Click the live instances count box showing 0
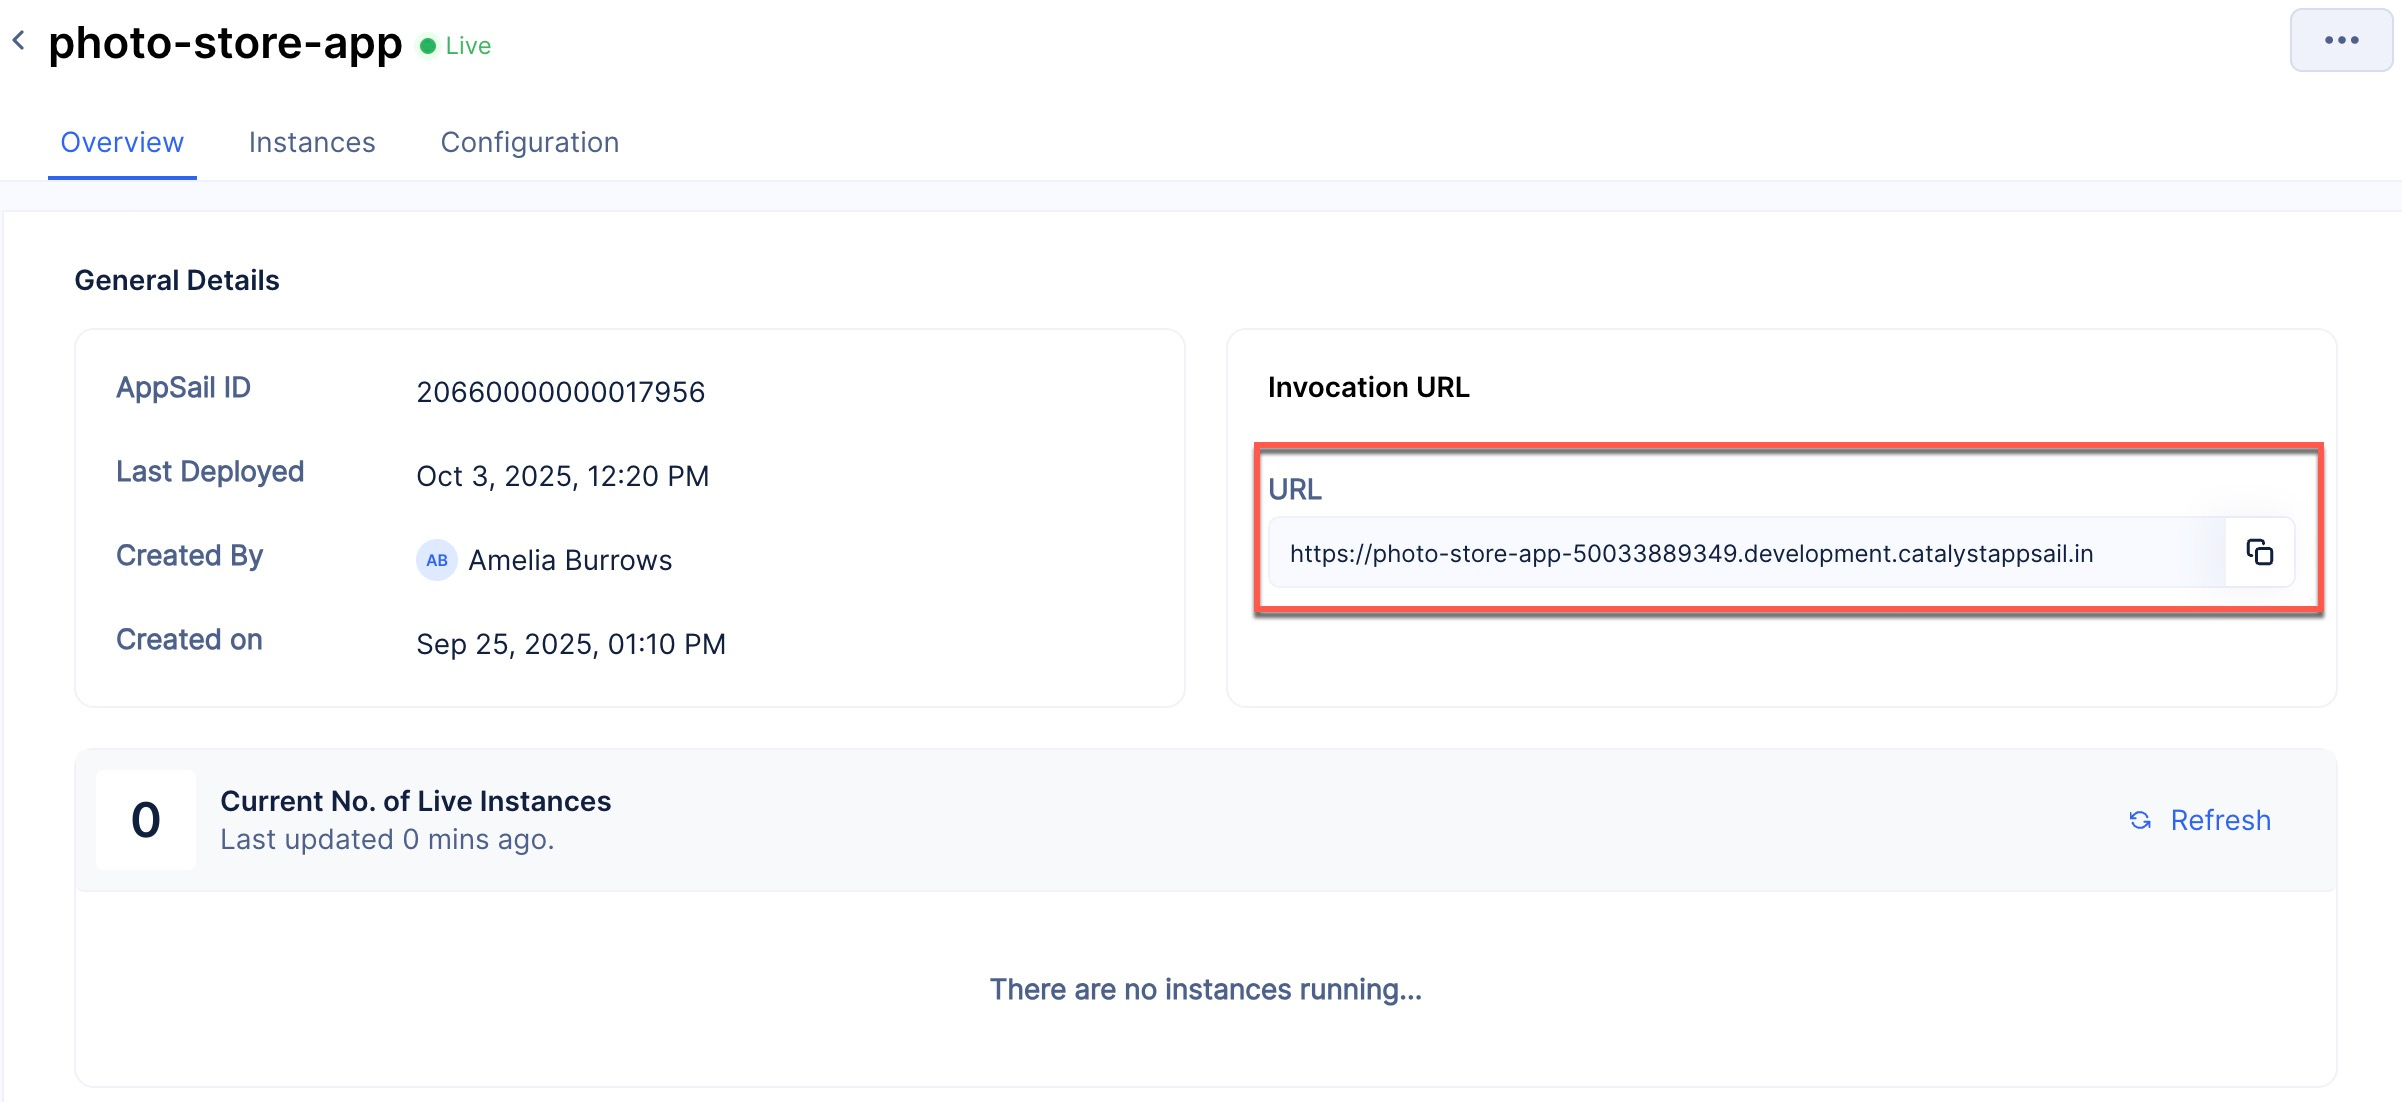This screenshot has width=2402, height=1102. [x=146, y=820]
